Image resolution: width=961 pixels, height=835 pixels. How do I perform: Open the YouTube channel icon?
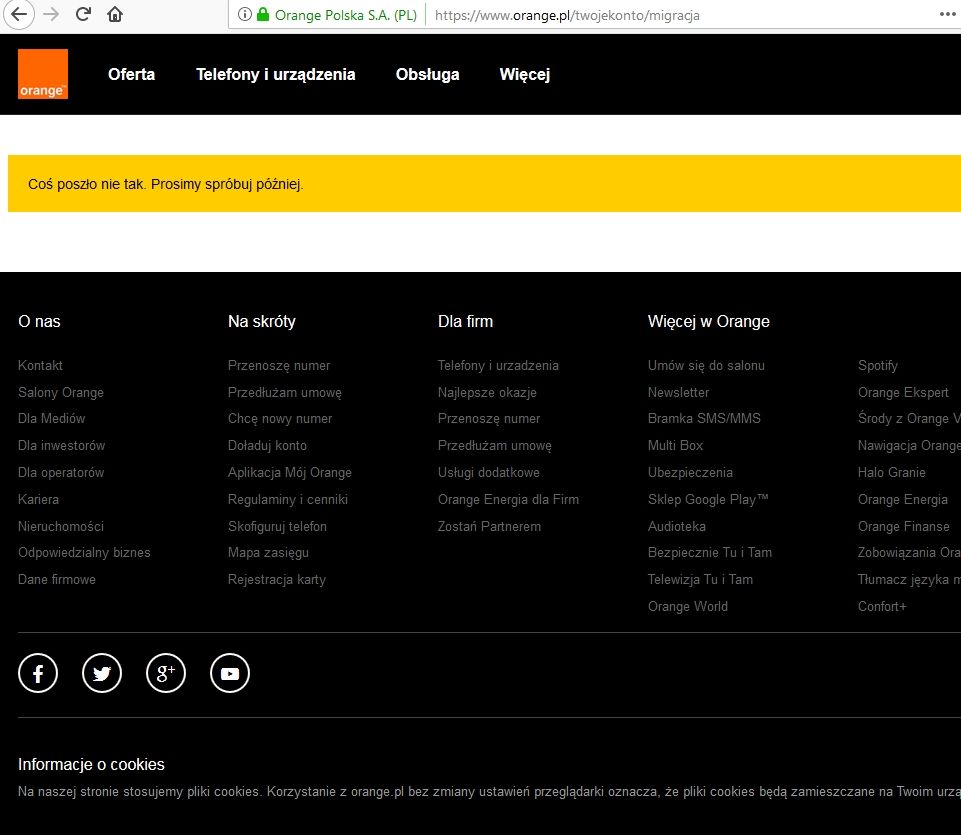[230, 674]
